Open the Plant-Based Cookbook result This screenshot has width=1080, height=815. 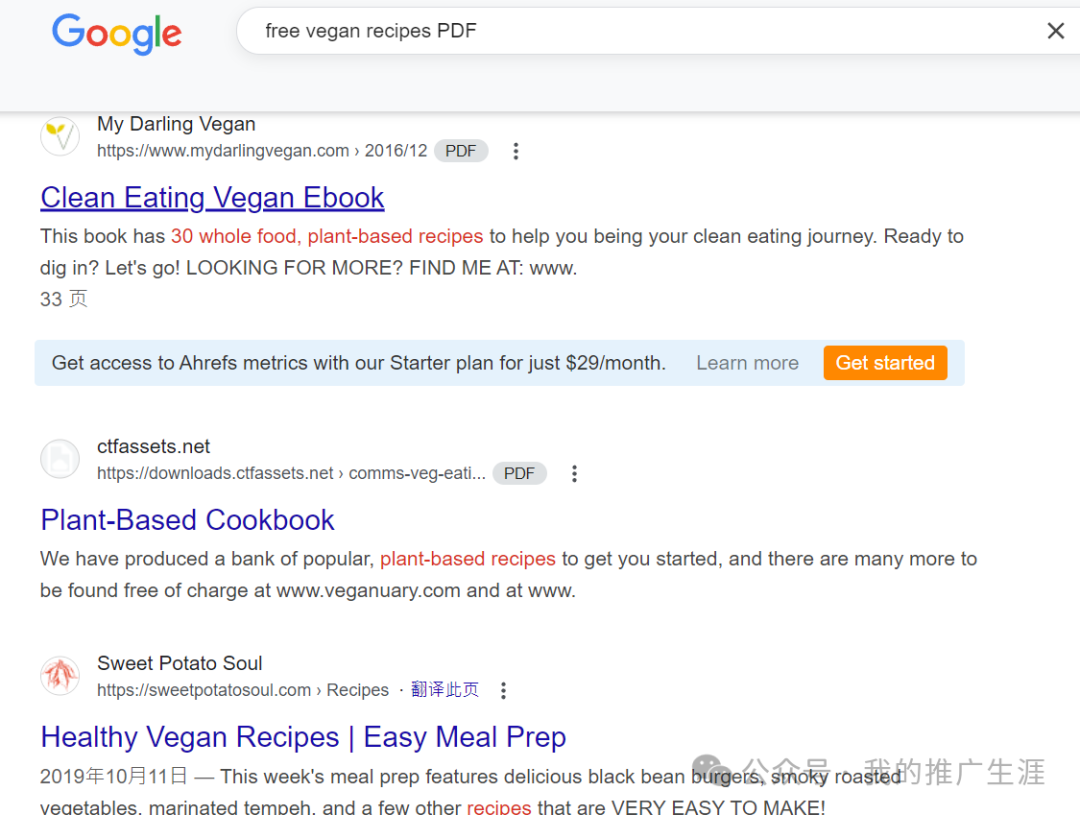click(x=187, y=520)
